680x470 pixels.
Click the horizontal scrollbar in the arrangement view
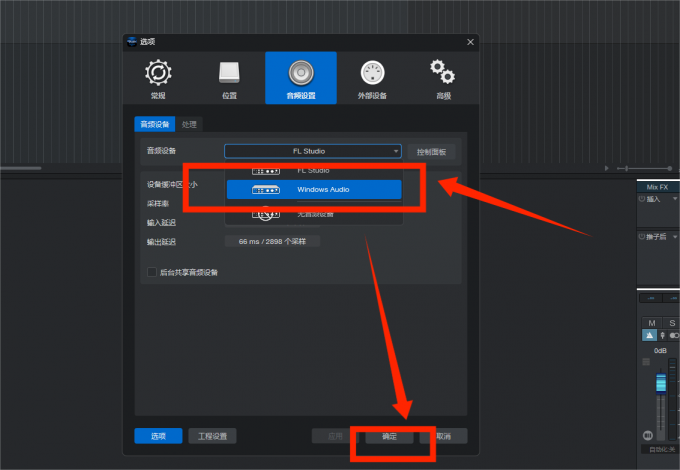click(21, 168)
